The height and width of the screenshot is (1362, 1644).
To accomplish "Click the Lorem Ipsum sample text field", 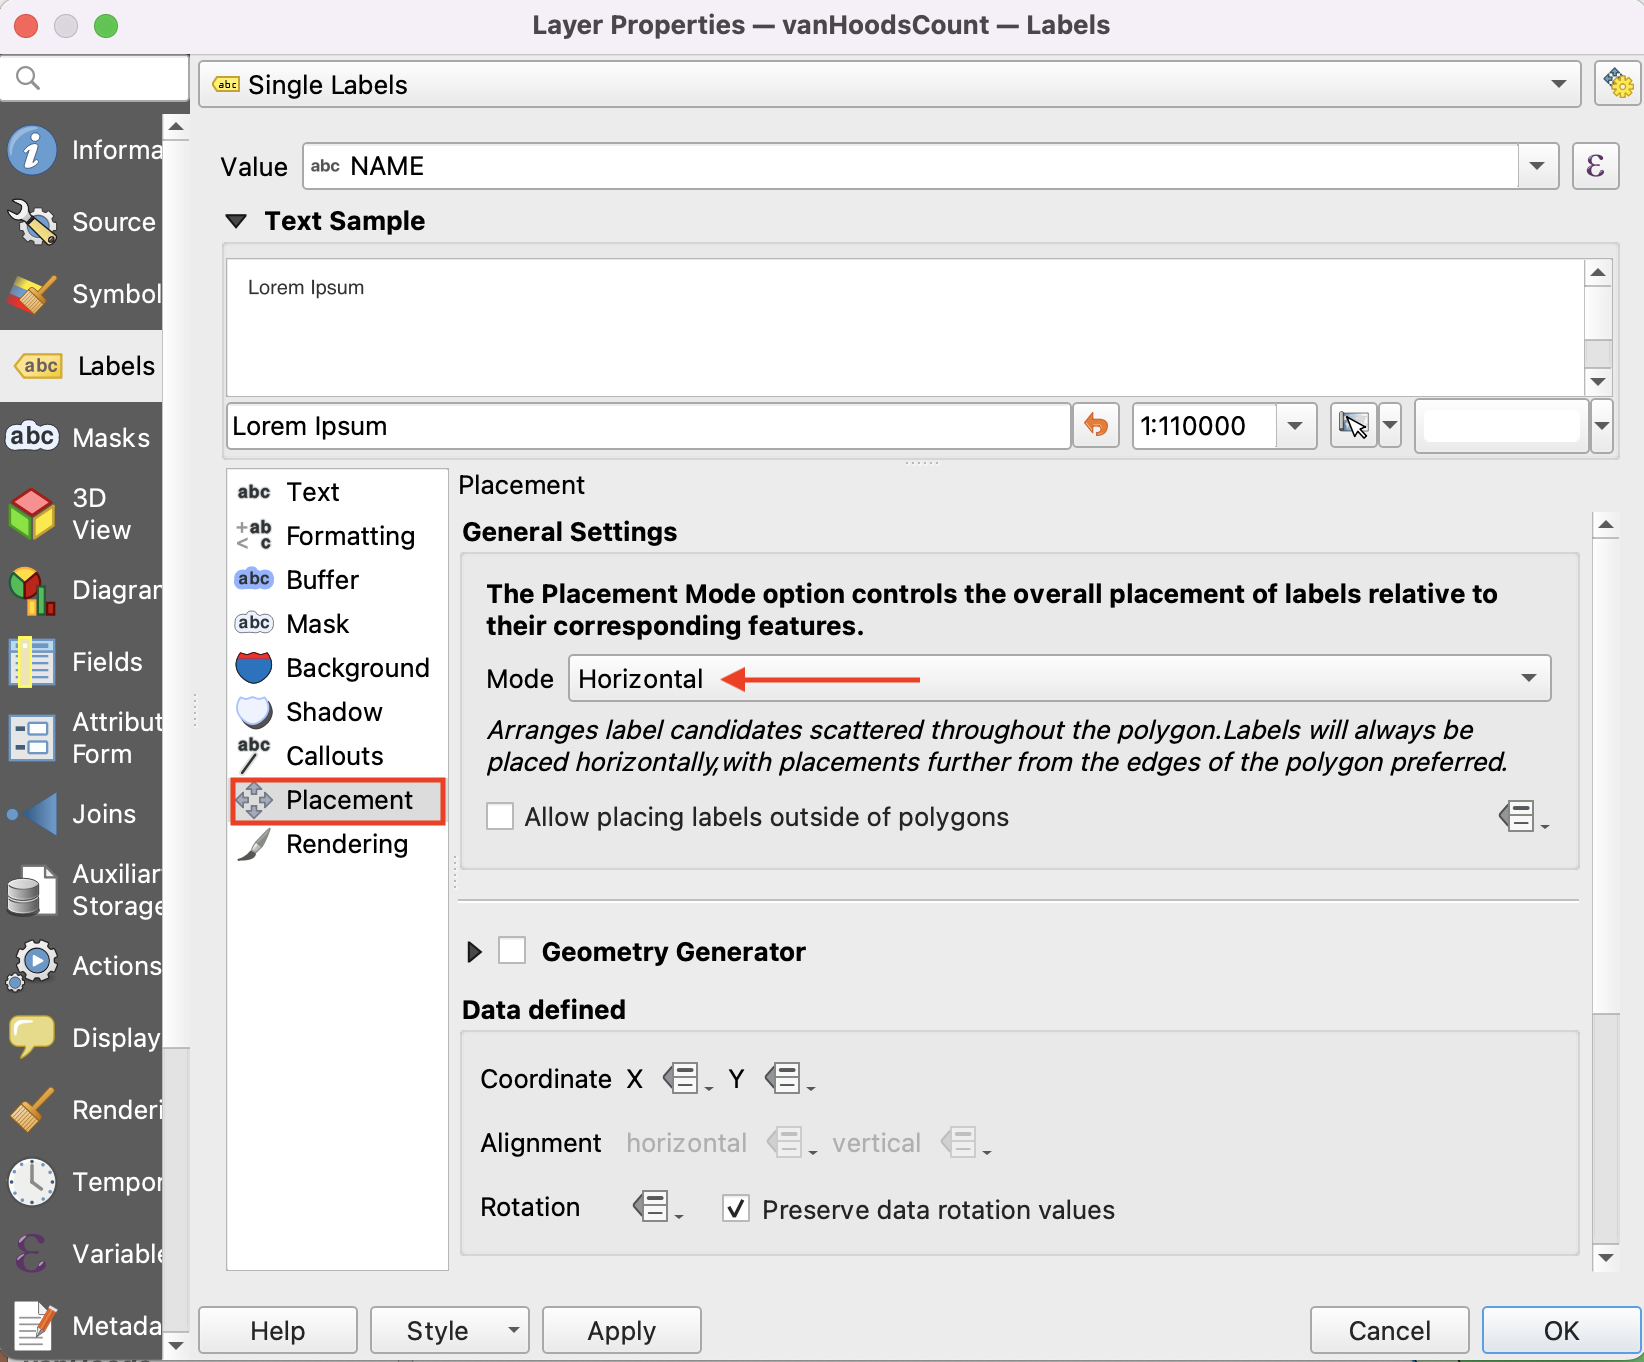I will 648,426.
